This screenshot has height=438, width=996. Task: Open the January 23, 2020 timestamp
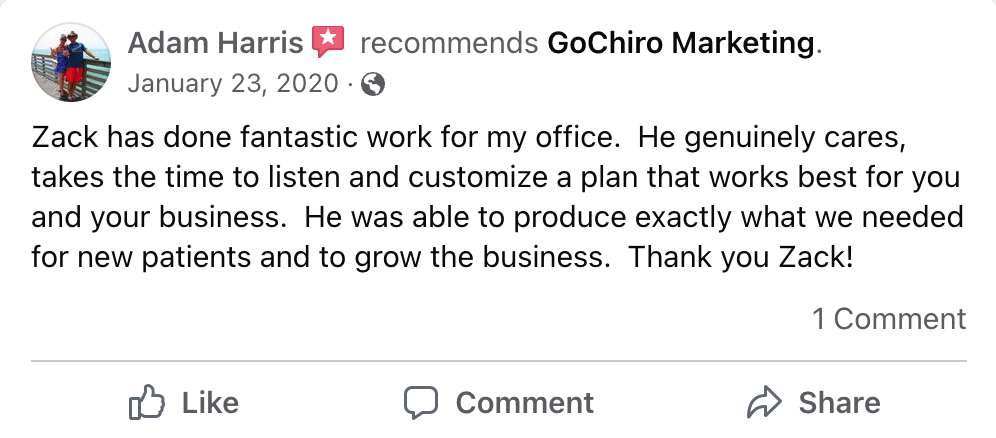(x=233, y=84)
